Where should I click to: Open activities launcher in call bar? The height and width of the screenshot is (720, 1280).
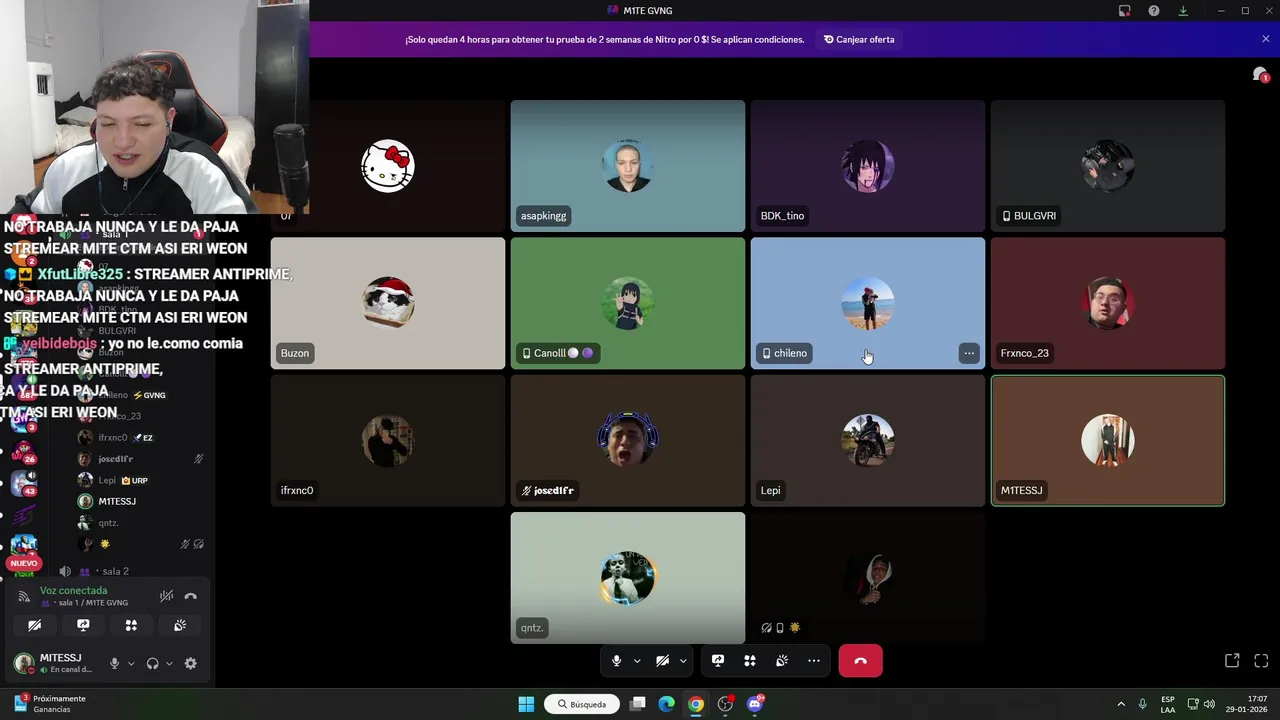coord(750,661)
